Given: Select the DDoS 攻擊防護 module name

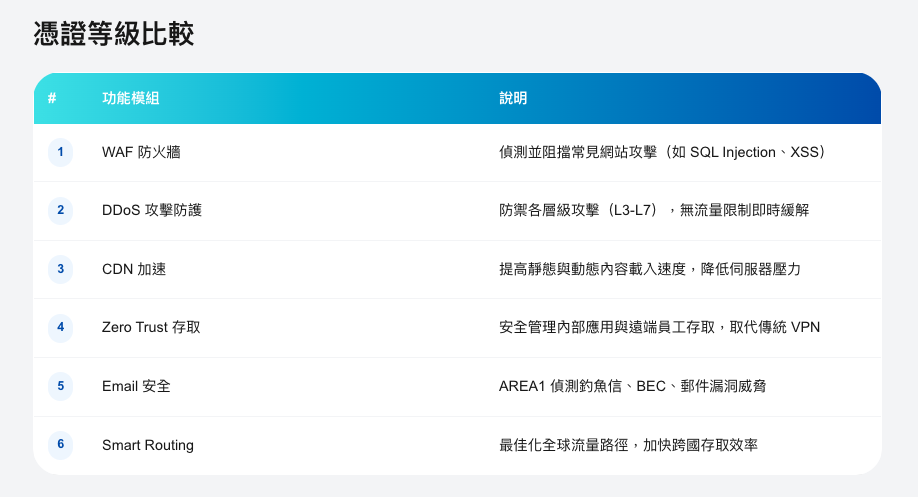Looking at the screenshot, I should coord(152,211).
